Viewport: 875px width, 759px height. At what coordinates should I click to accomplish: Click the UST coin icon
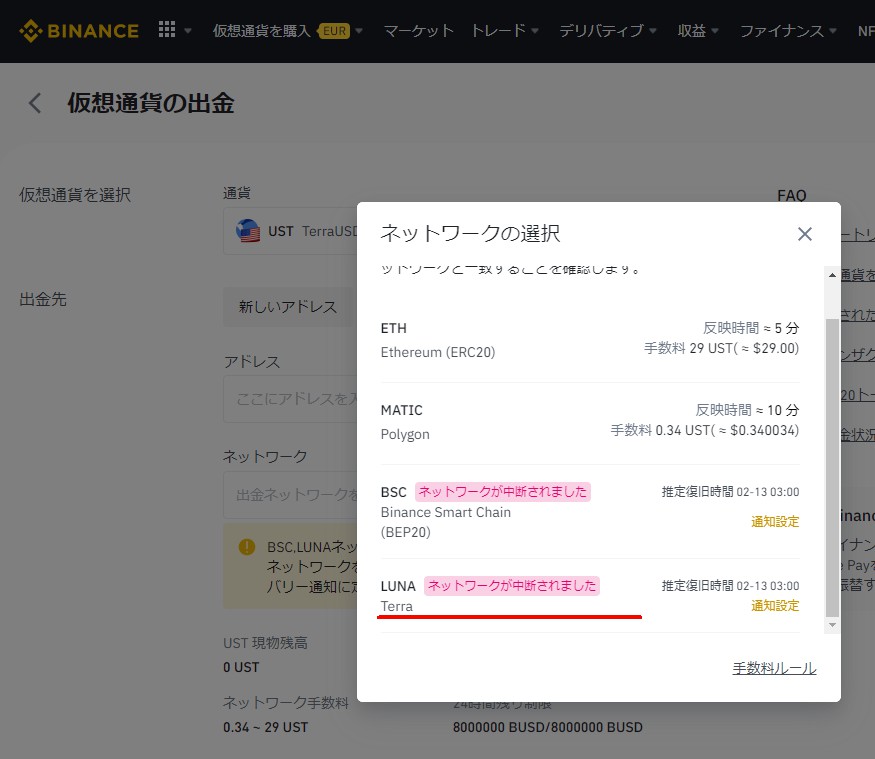tap(248, 231)
